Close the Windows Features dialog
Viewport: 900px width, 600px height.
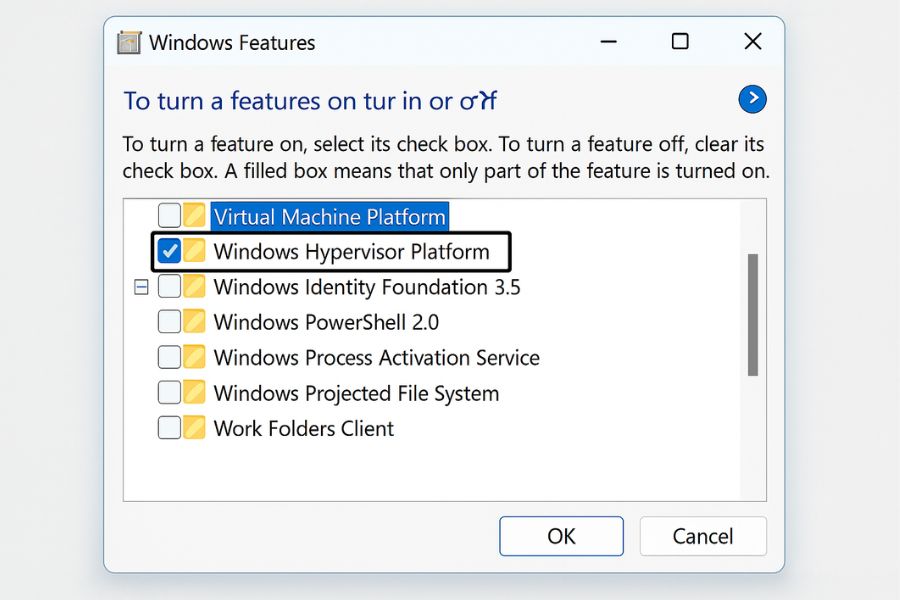752,42
